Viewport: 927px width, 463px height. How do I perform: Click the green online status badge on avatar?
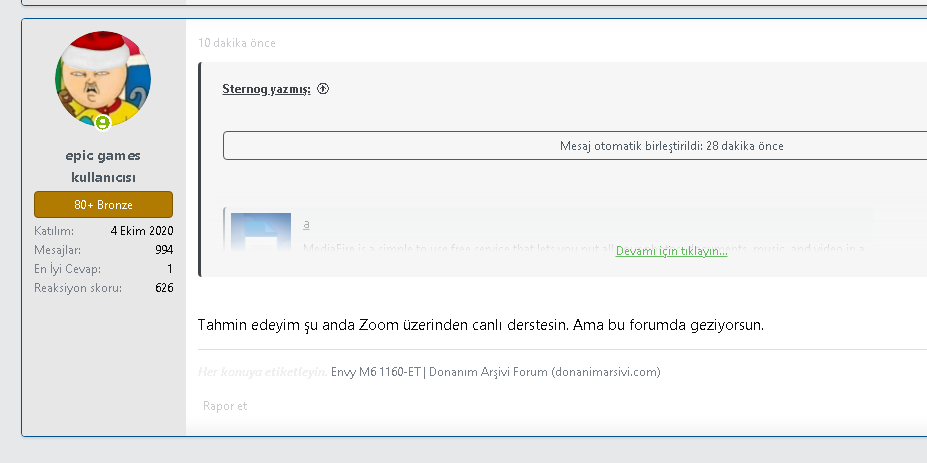[103, 123]
